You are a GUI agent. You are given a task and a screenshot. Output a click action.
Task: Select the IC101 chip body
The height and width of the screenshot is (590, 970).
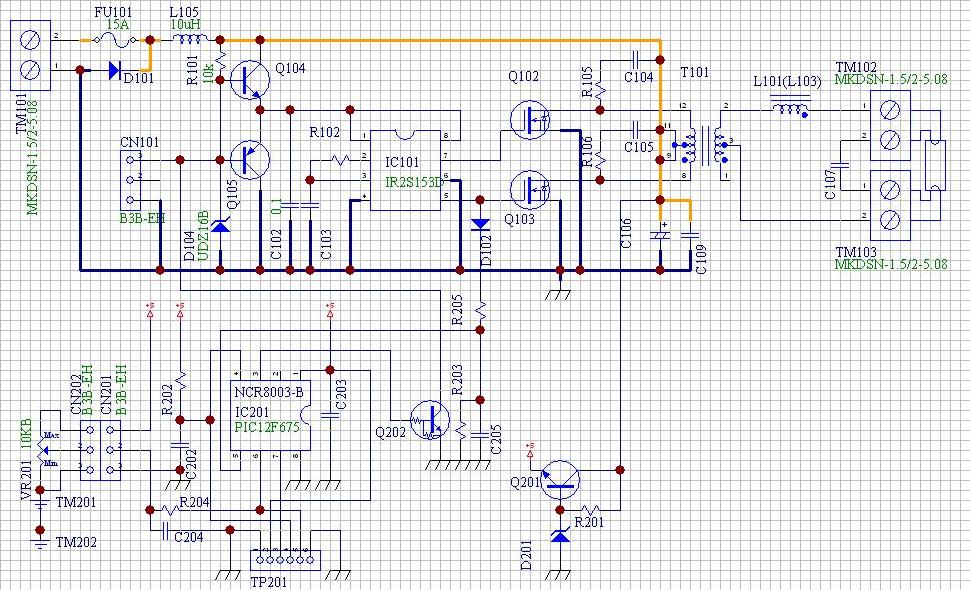click(405, 170)
